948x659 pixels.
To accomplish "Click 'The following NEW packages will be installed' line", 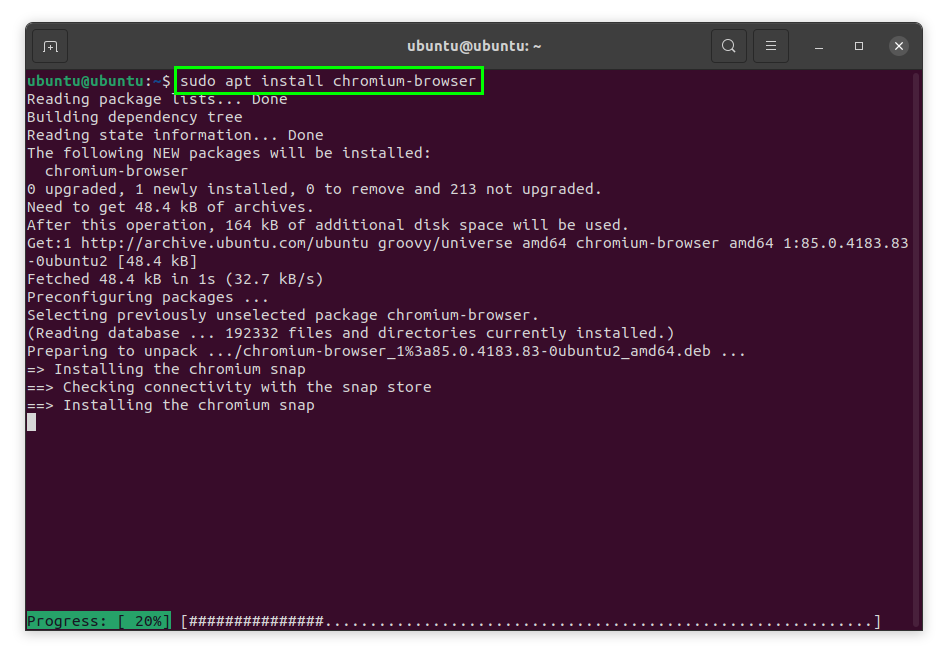I will [229, 153].
